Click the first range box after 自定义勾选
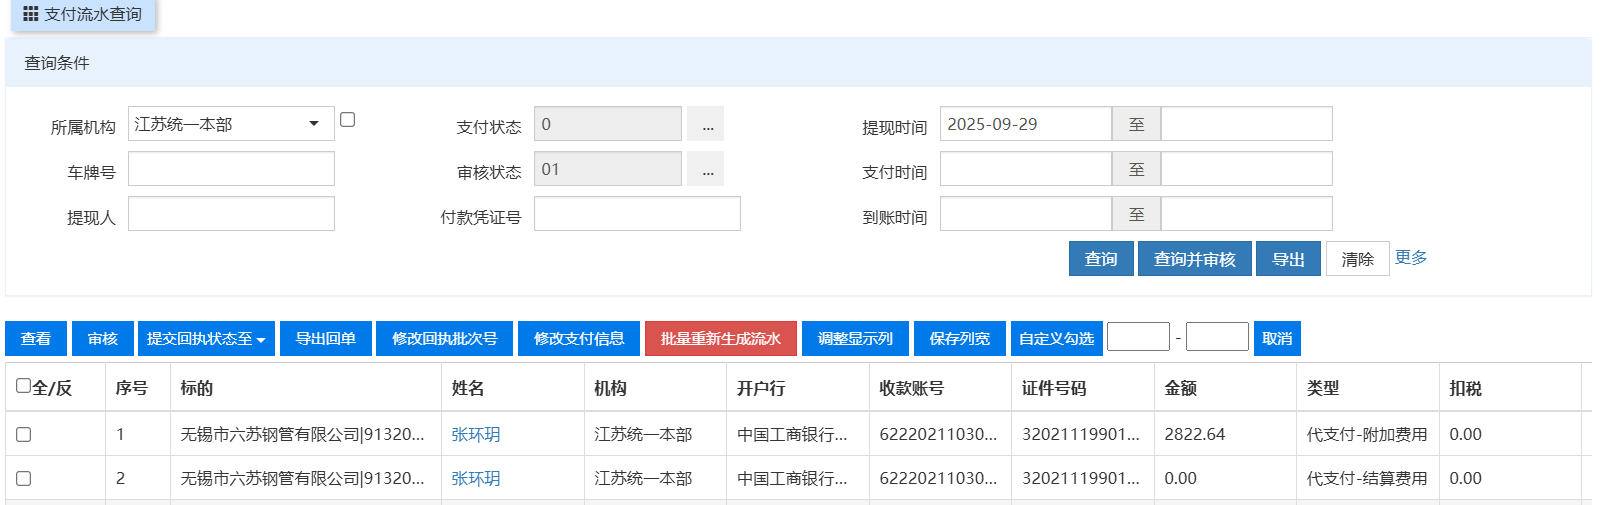 coord(1138,337)
